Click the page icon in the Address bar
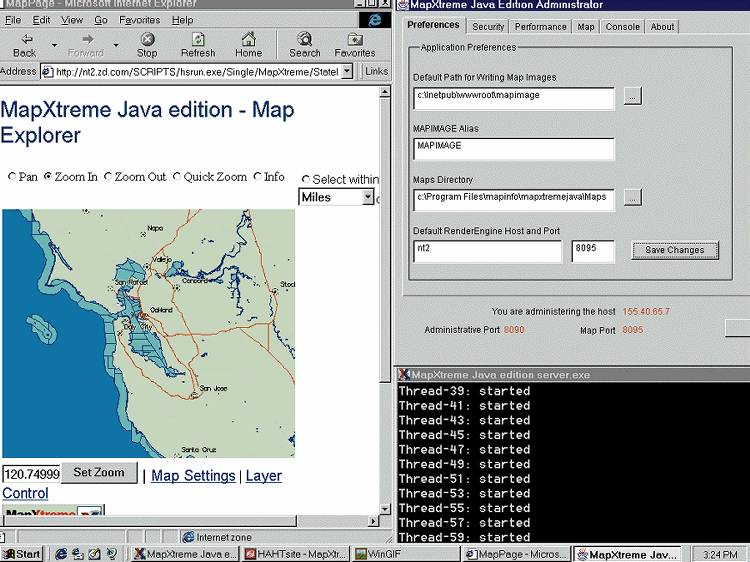Viewport: 750px width, 562px height. click(47, 72)
